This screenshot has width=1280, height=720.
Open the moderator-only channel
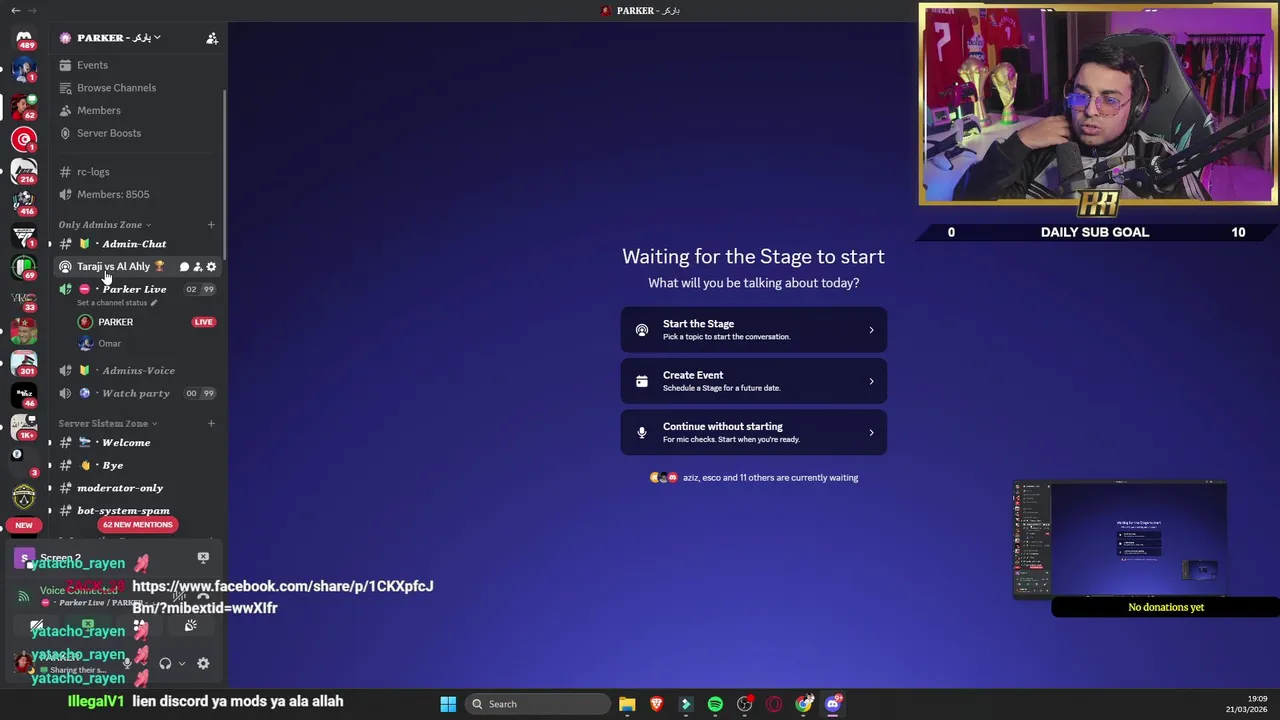(119, 488)
